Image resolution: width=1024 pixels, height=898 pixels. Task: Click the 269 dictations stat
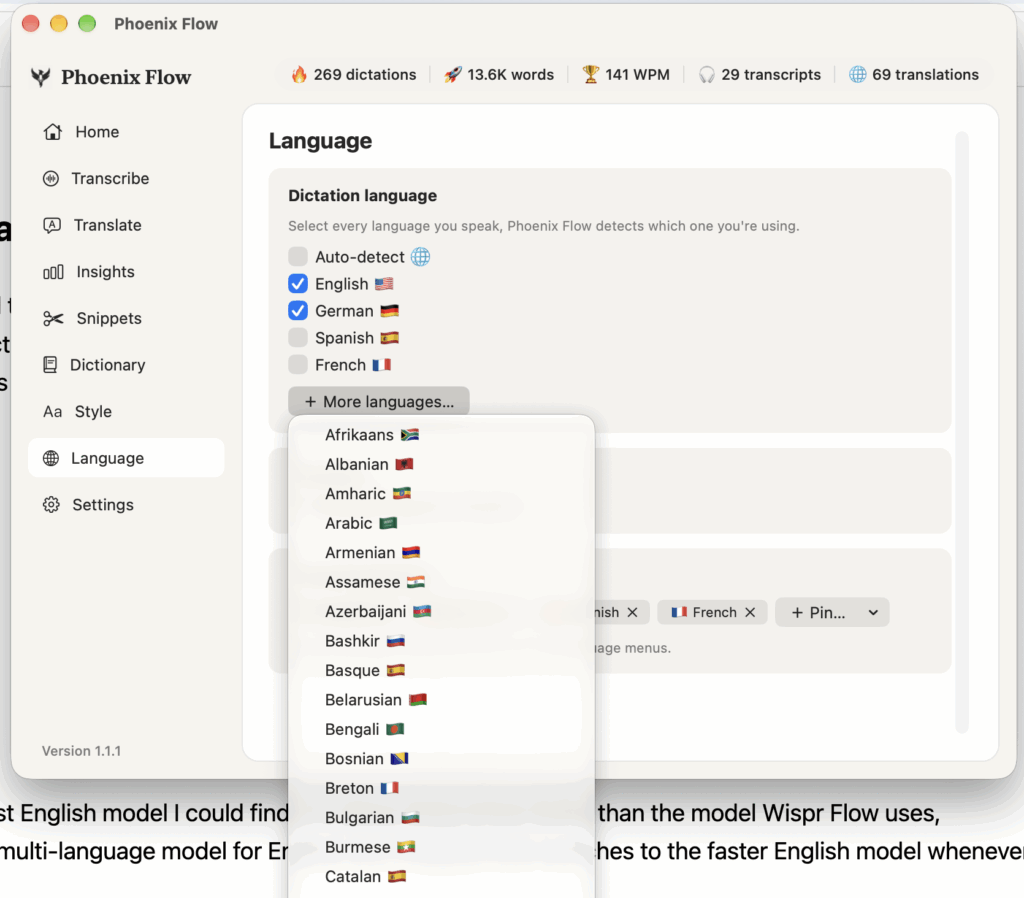[354, 74]
